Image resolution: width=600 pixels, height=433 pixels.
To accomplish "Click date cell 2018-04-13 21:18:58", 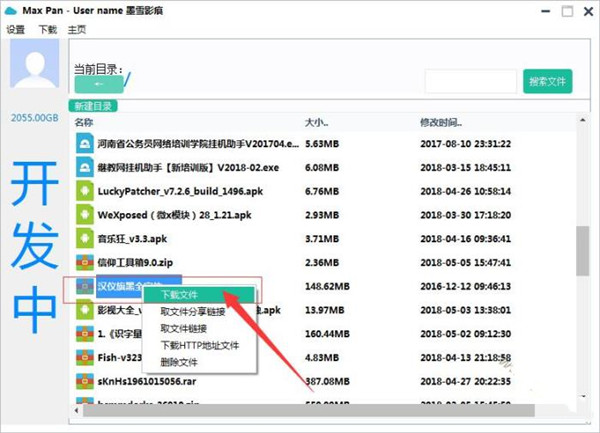I will [x=466, y=357].
